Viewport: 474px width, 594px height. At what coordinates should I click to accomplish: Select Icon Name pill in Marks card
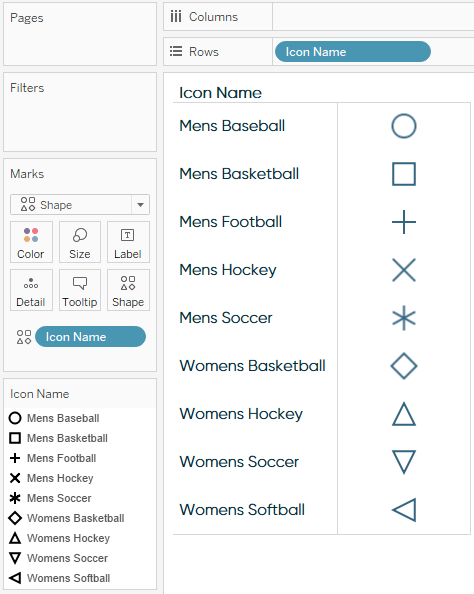click(x=90, y=336)
